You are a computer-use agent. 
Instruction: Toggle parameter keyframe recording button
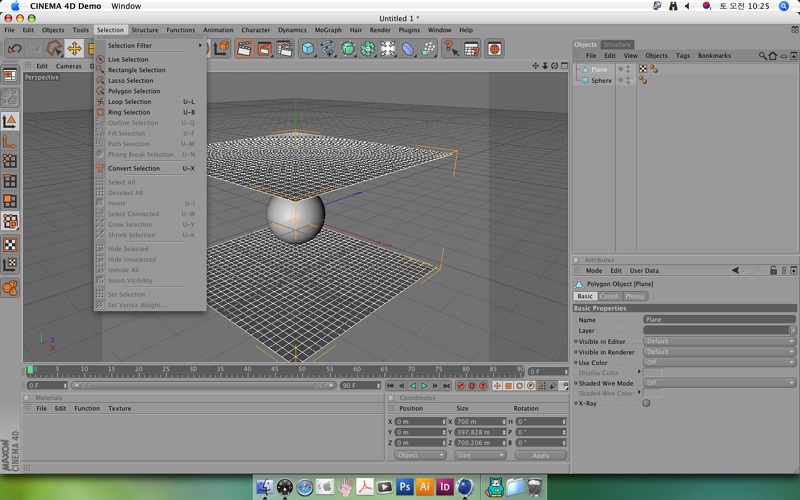tap(531, 386)
